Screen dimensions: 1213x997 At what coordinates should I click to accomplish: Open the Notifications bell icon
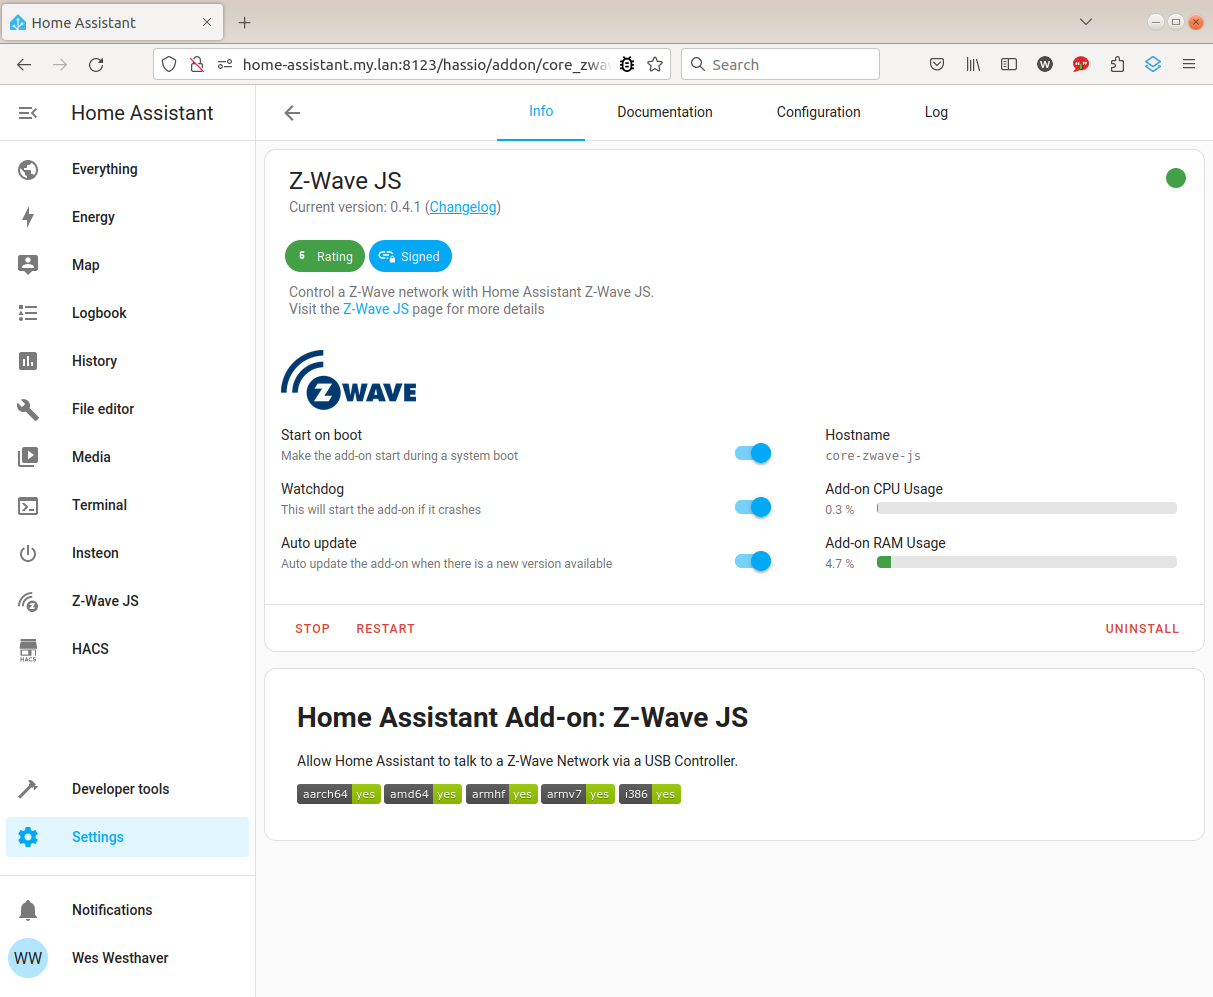[28, 910]
